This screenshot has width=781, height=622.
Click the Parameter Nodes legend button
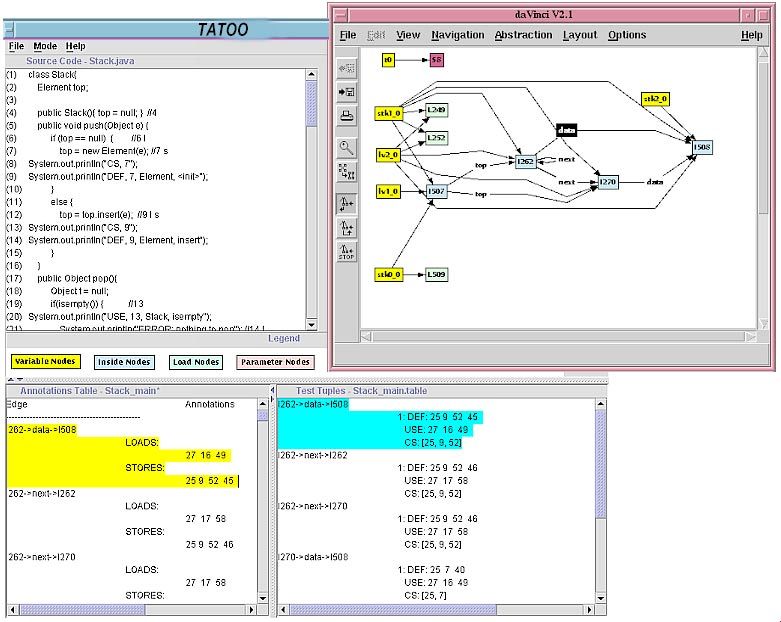pos(275,362)
